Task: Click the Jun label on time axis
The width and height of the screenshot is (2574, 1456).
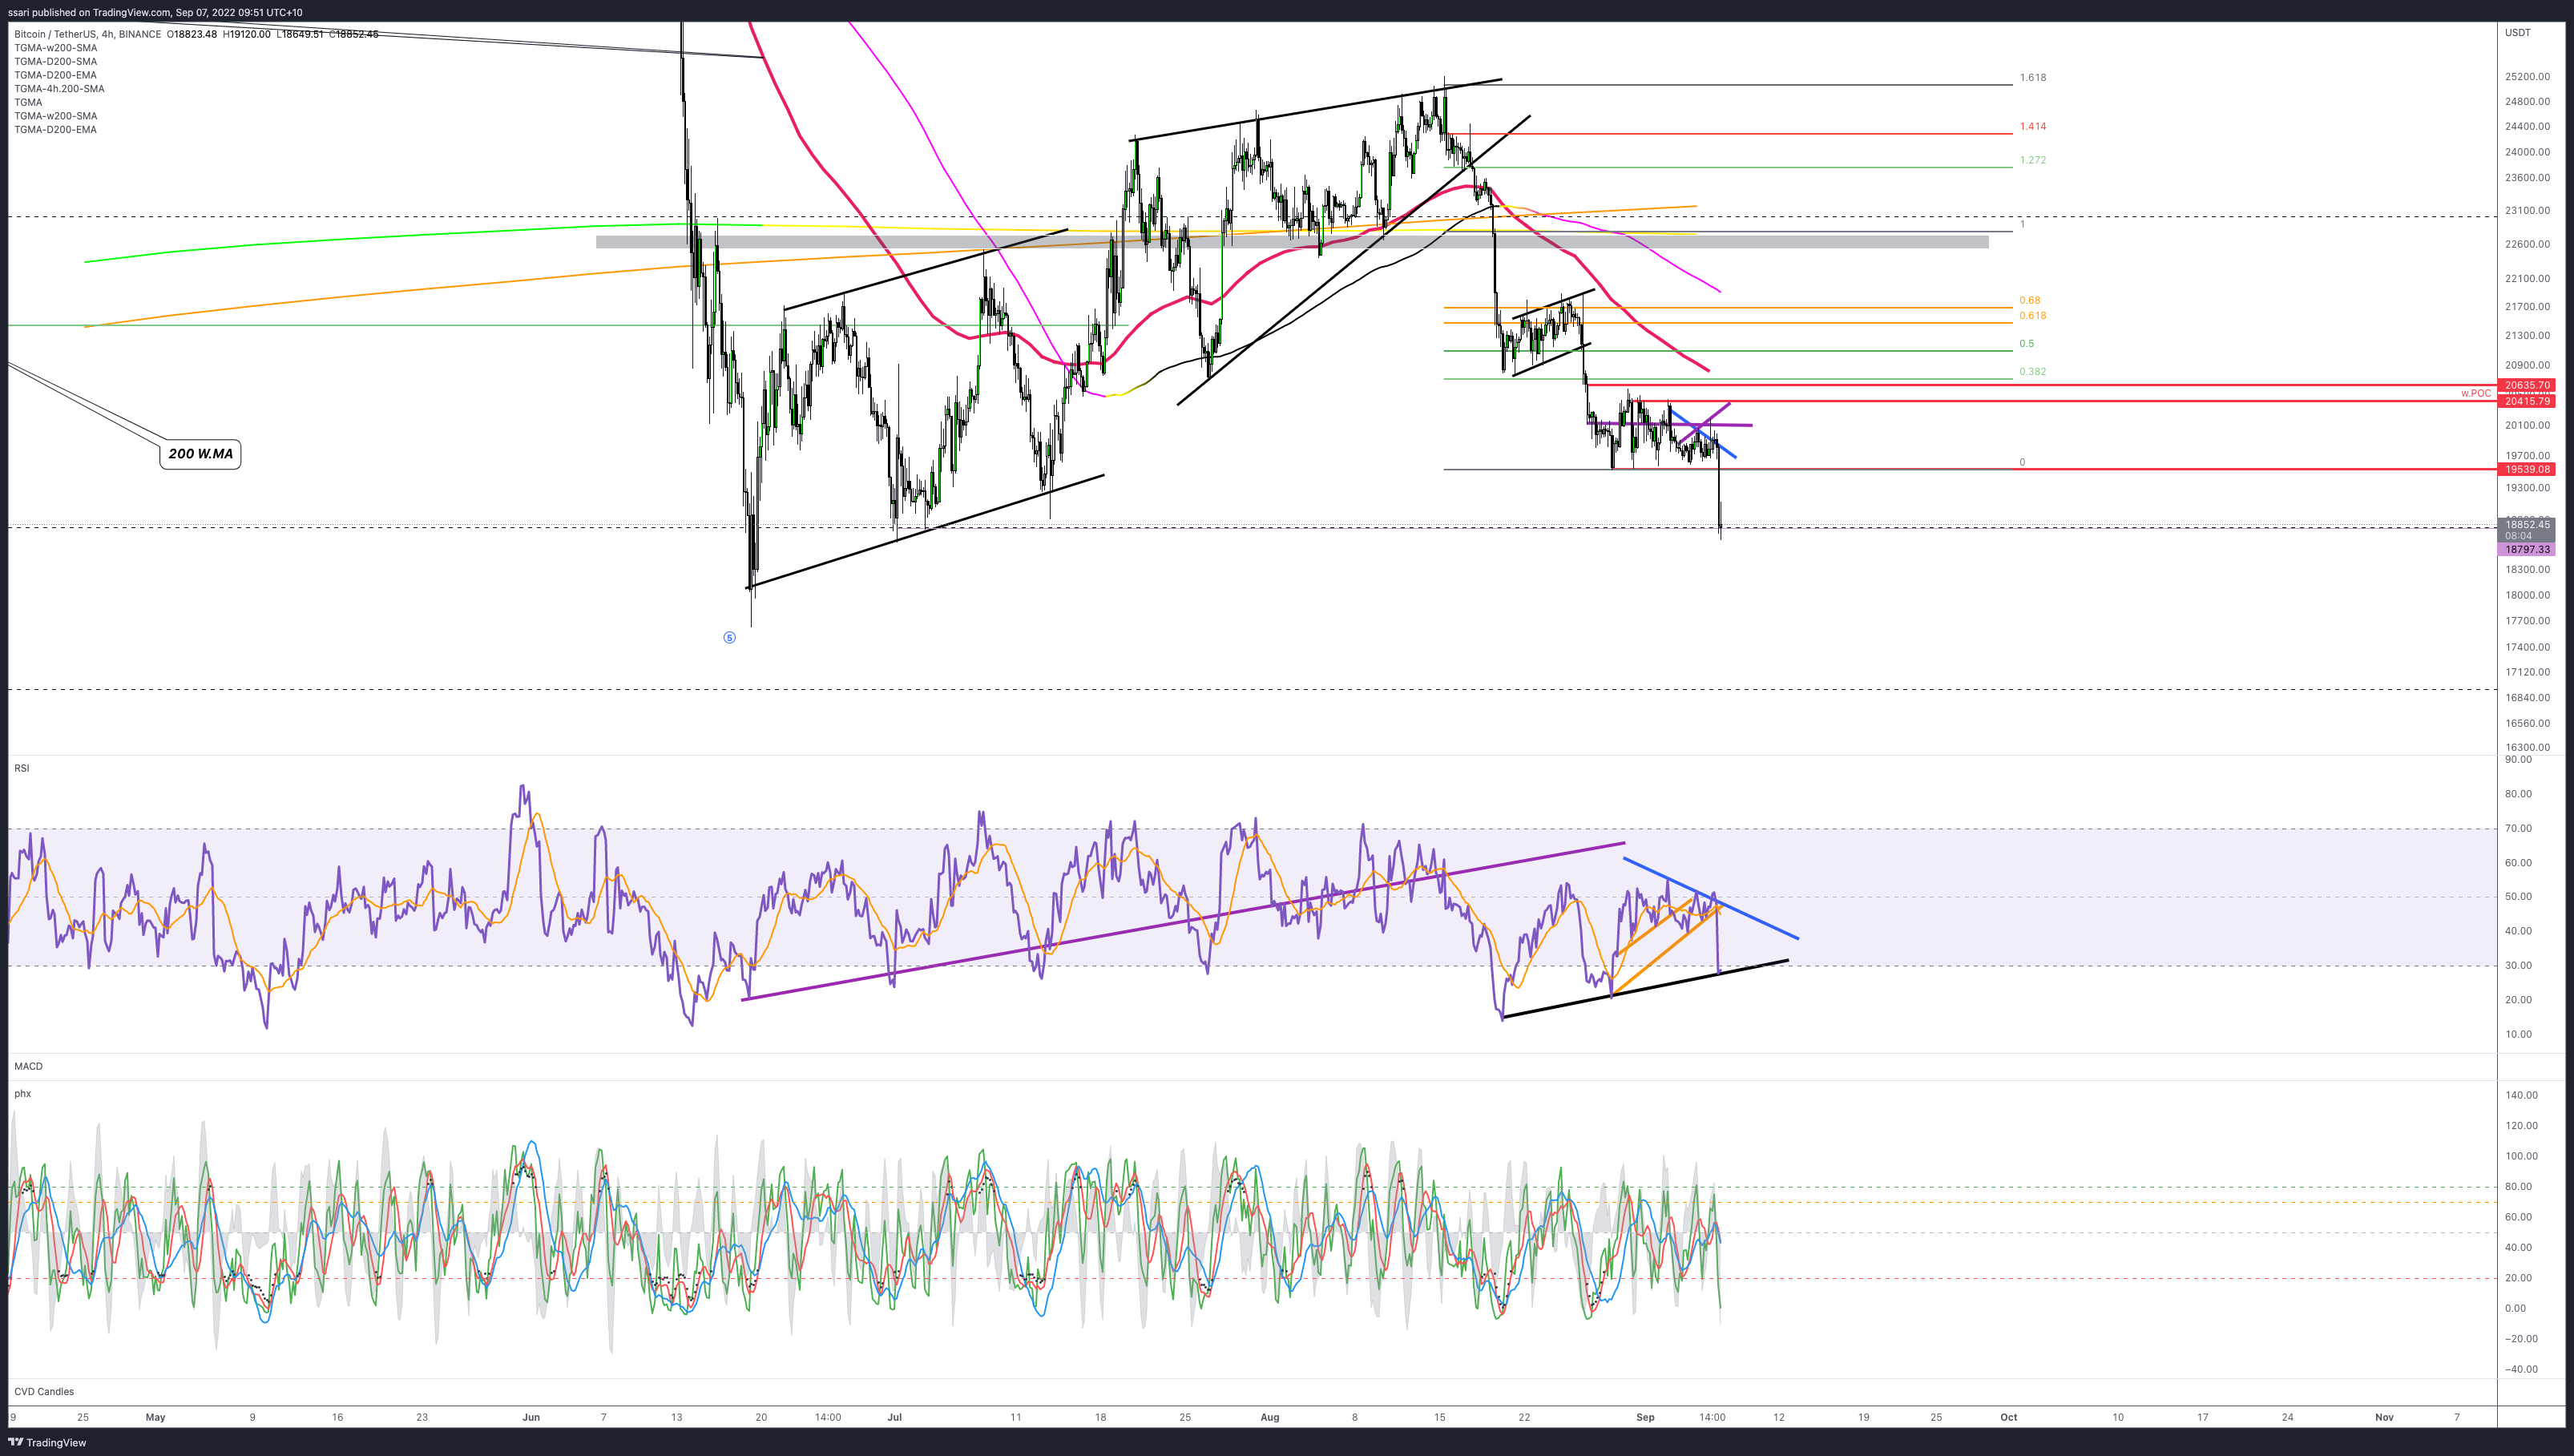Action: [531, 1417]
